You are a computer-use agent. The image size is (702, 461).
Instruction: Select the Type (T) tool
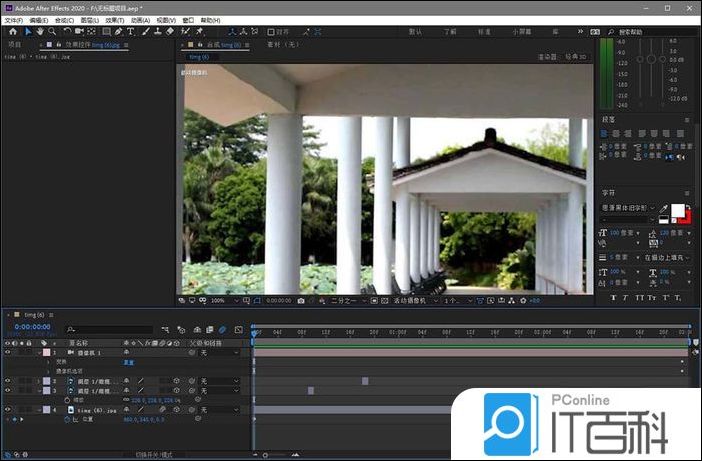click(130, 31)
